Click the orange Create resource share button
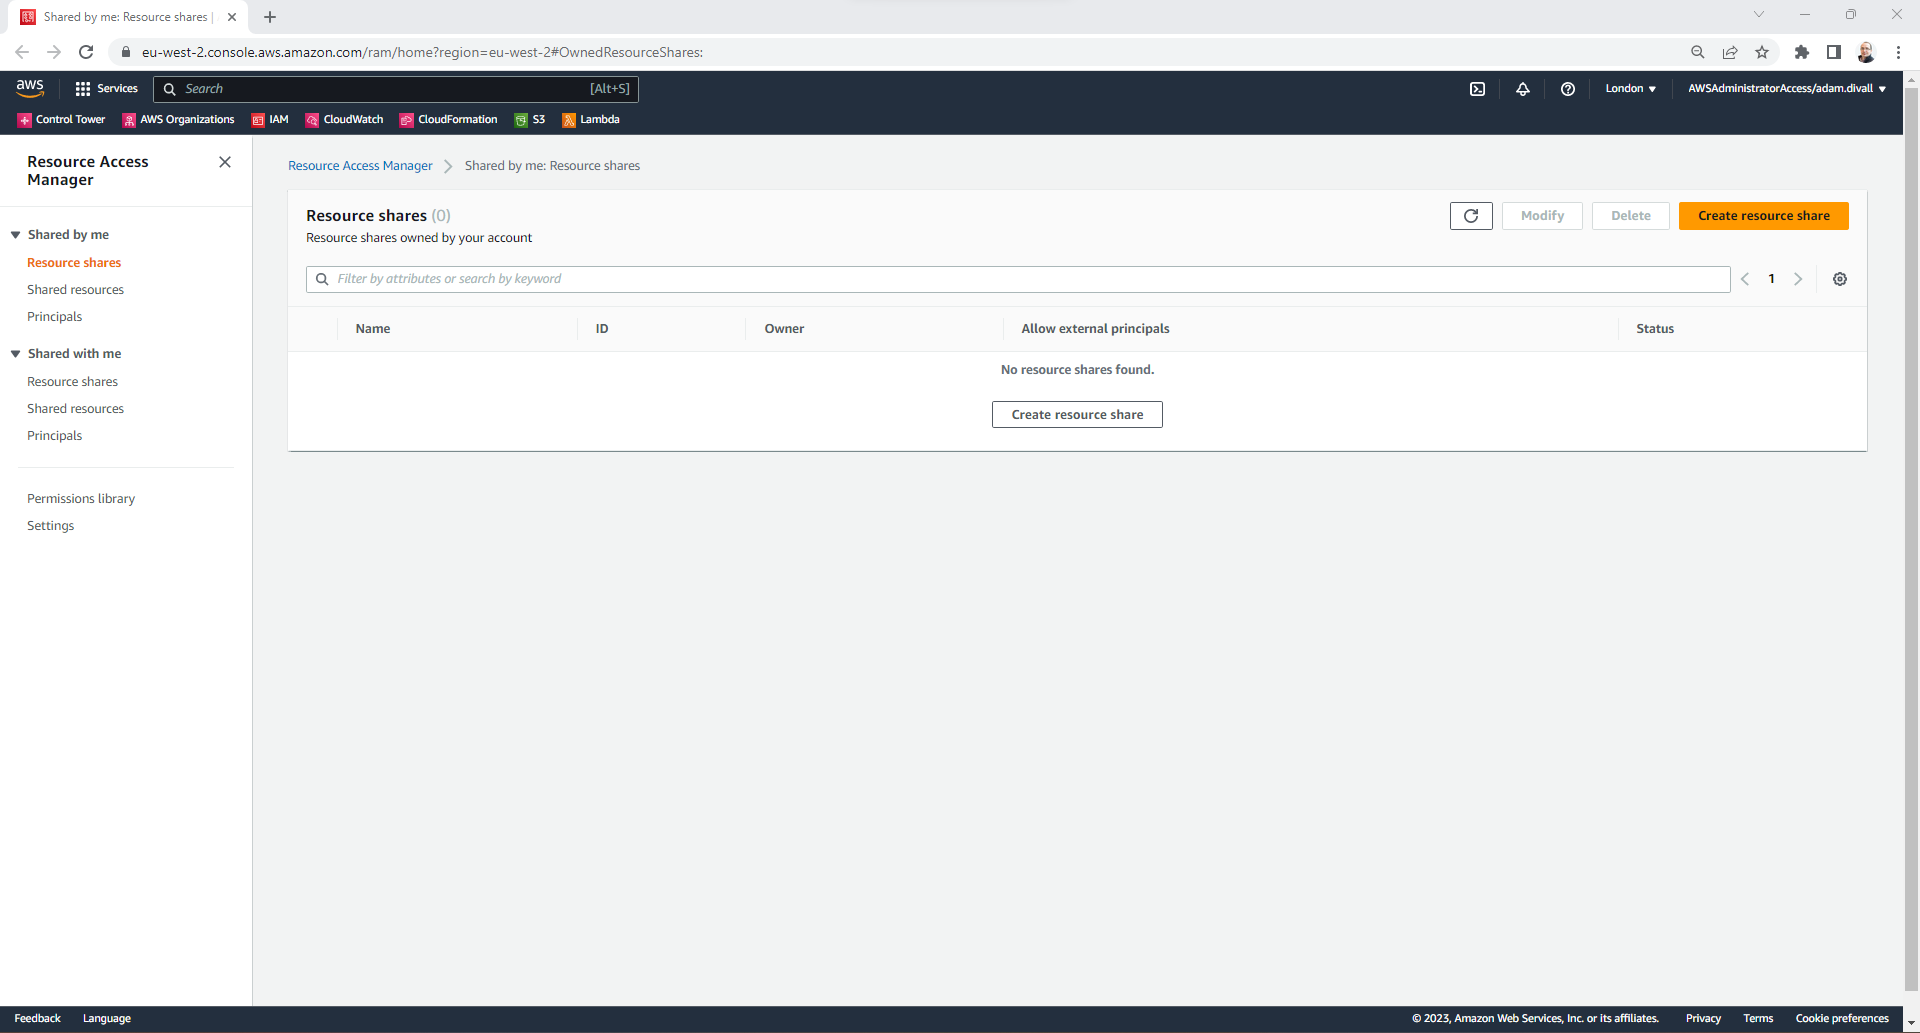Viewport: 1920px width, 1033px height. click(x=1763, y=216)
